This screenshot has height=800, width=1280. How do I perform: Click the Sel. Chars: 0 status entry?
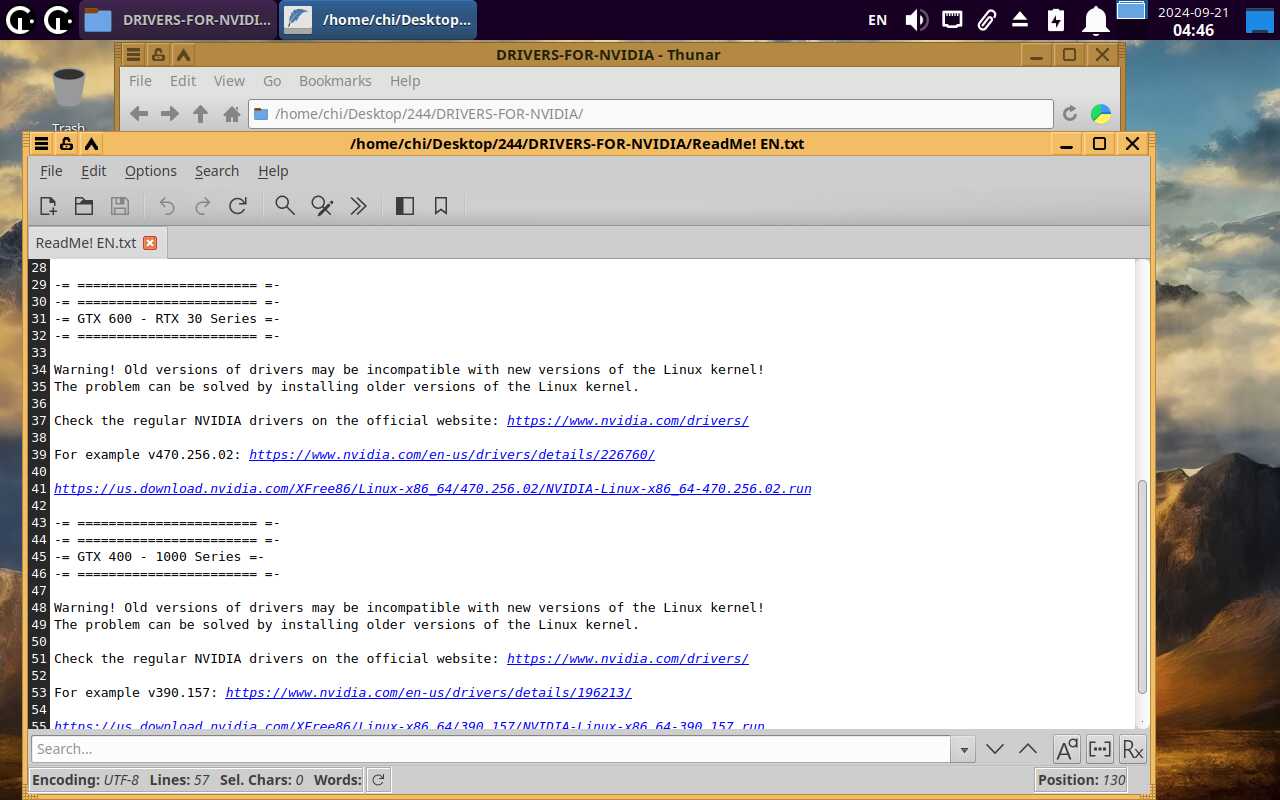point(262,780)
